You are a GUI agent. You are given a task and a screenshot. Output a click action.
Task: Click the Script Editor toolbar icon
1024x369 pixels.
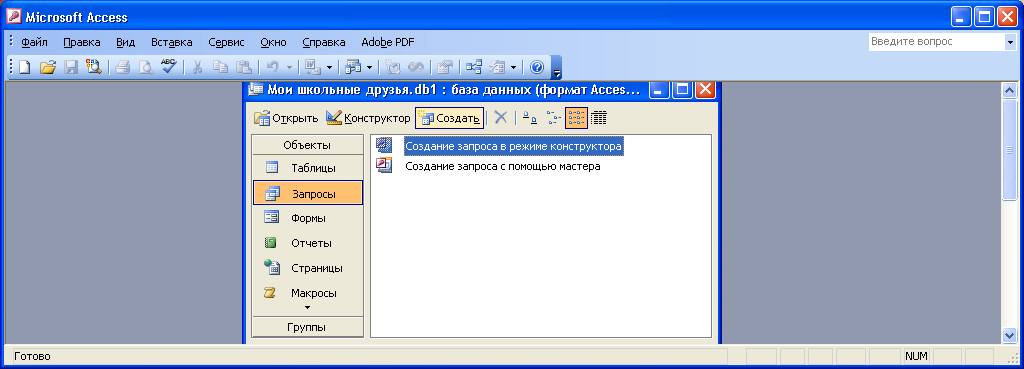point(415,67)
